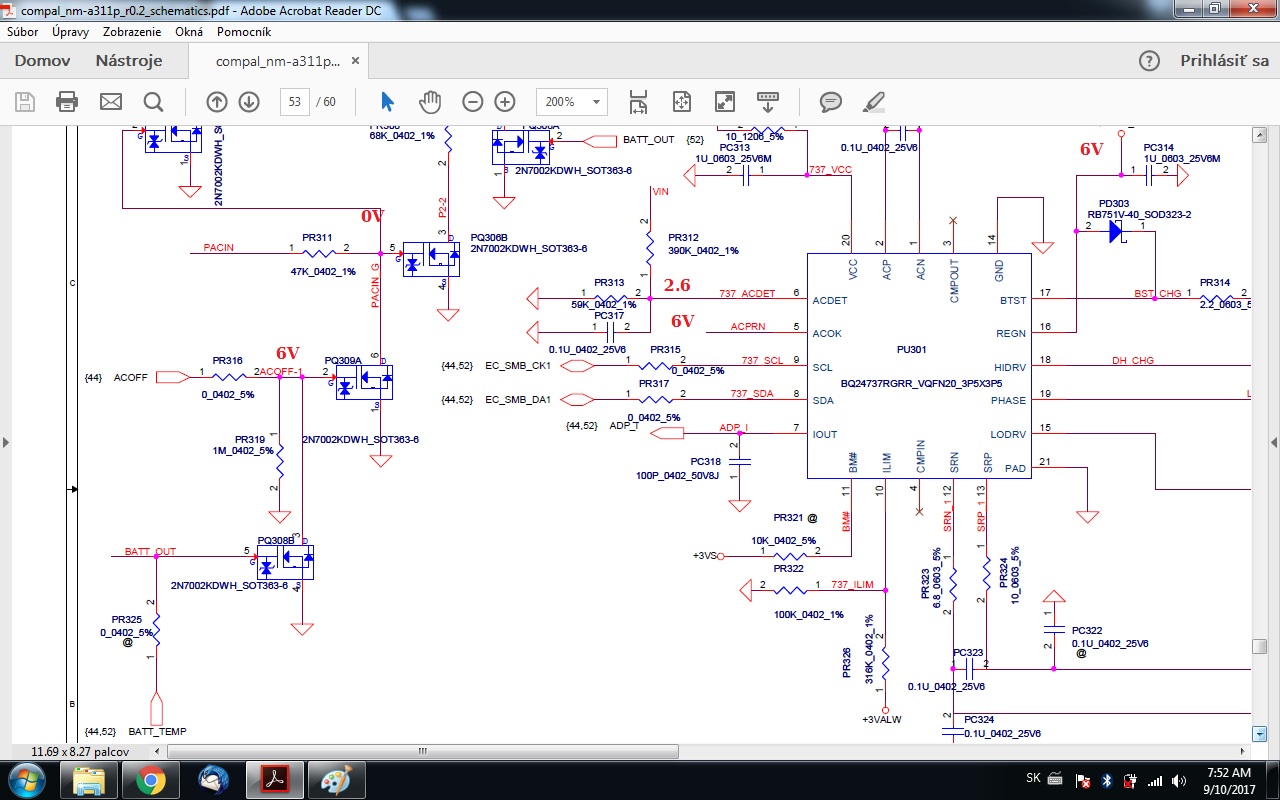
Task: Go to previous page arrow
Action: click(x=217, y=101)
